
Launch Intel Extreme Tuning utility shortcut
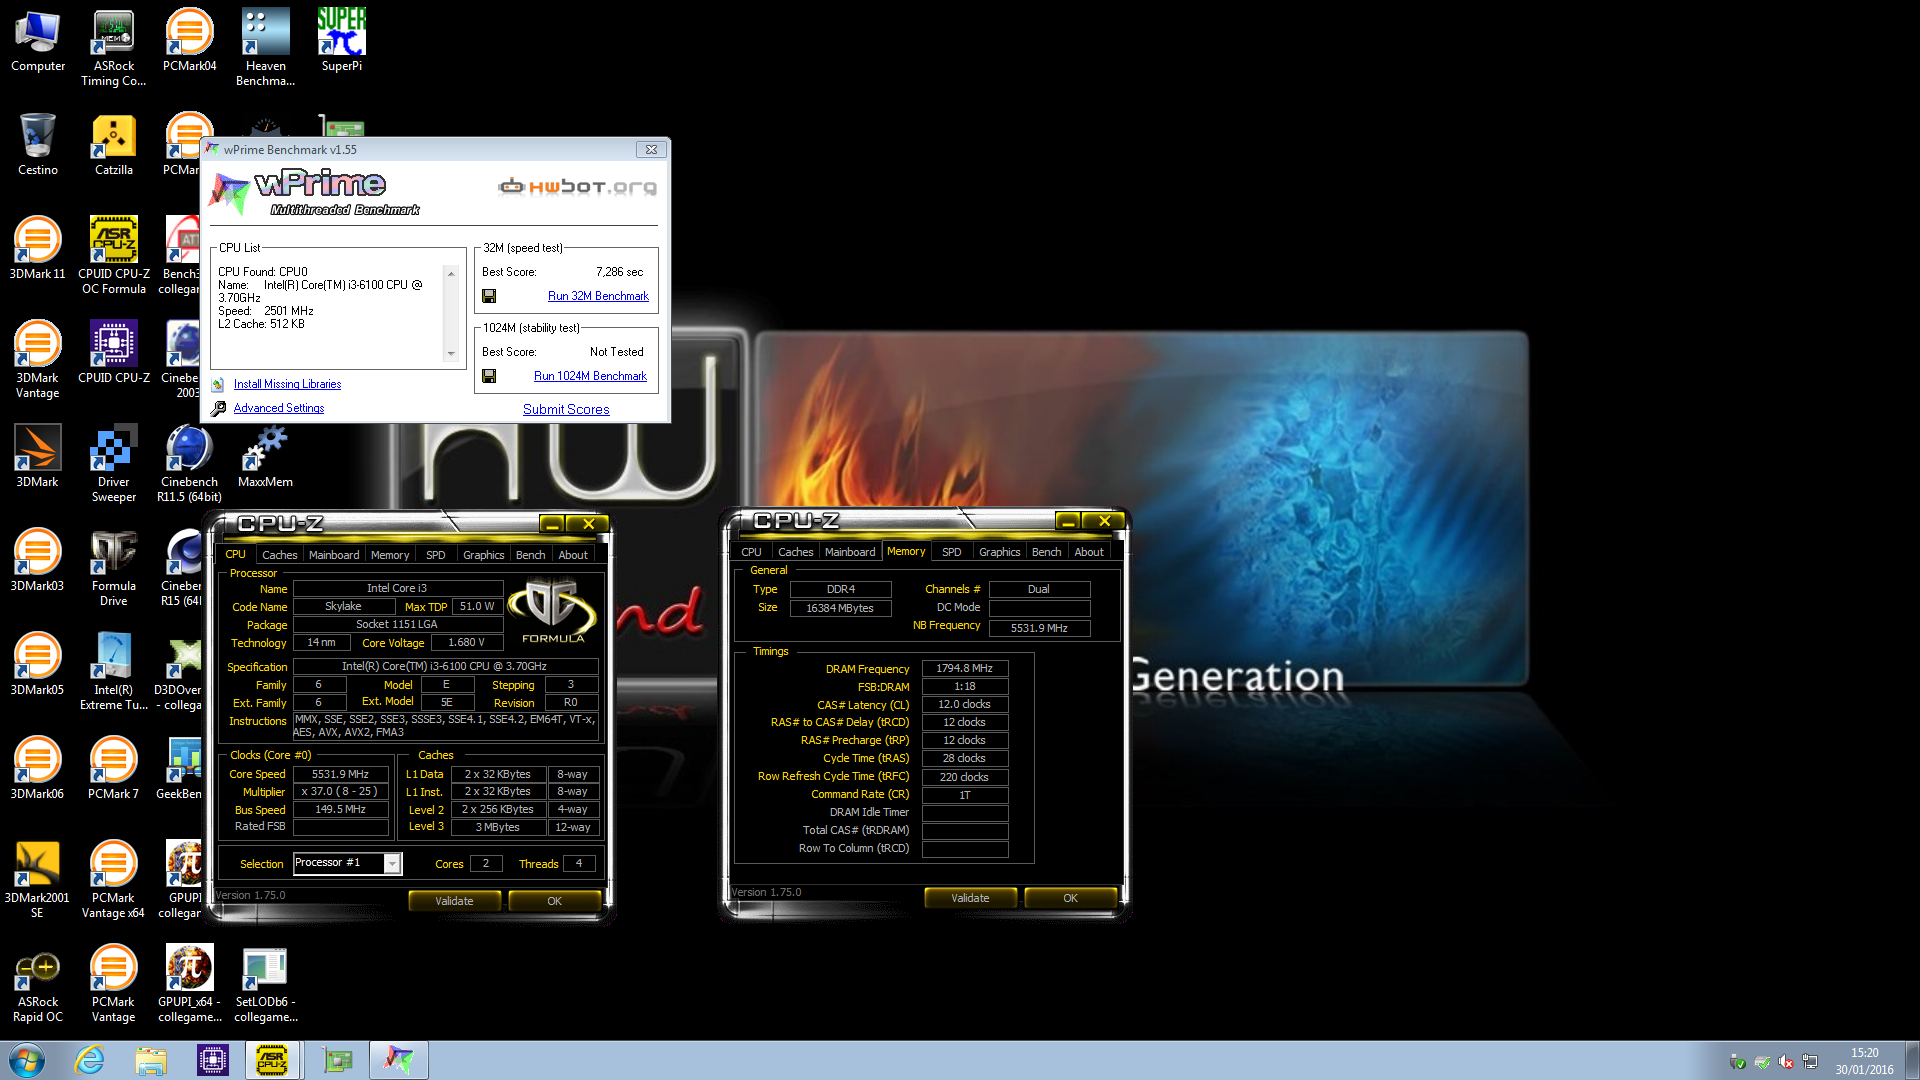pos(113,672)
